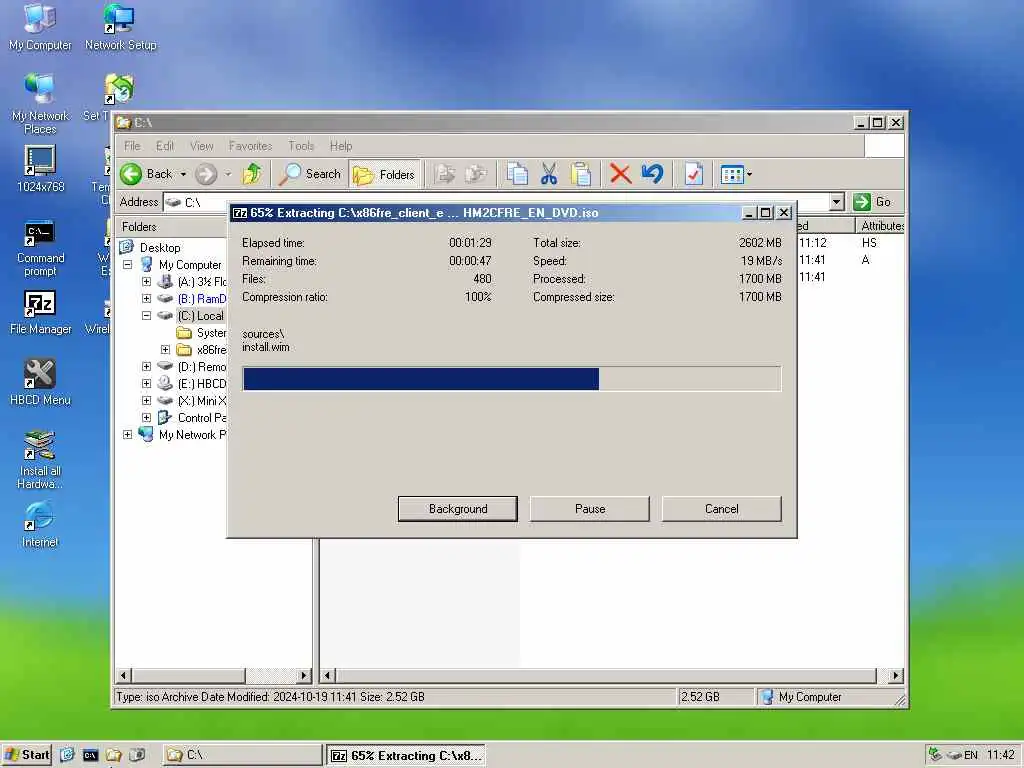This screenshot has width=1024, height=768.
Task: Open the Forward history dropdown arrow
Action: [228, 174]
